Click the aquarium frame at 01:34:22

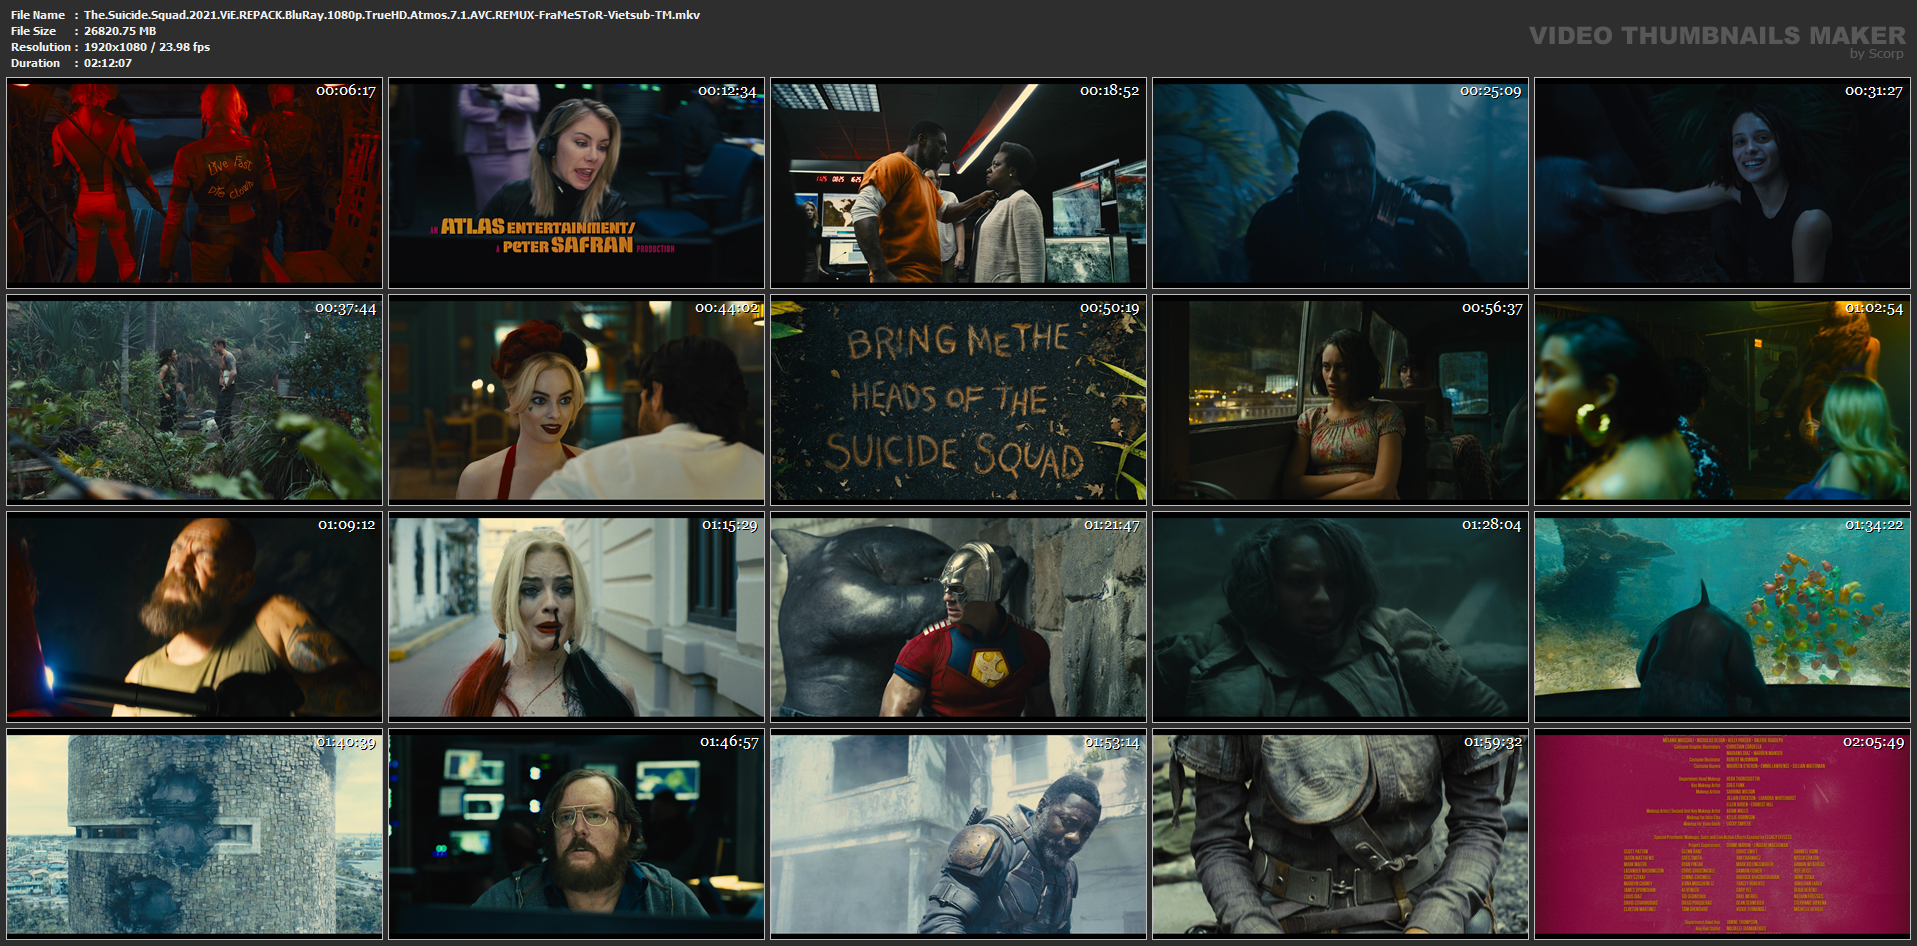pyautogui.click(x=1722, y=617)
